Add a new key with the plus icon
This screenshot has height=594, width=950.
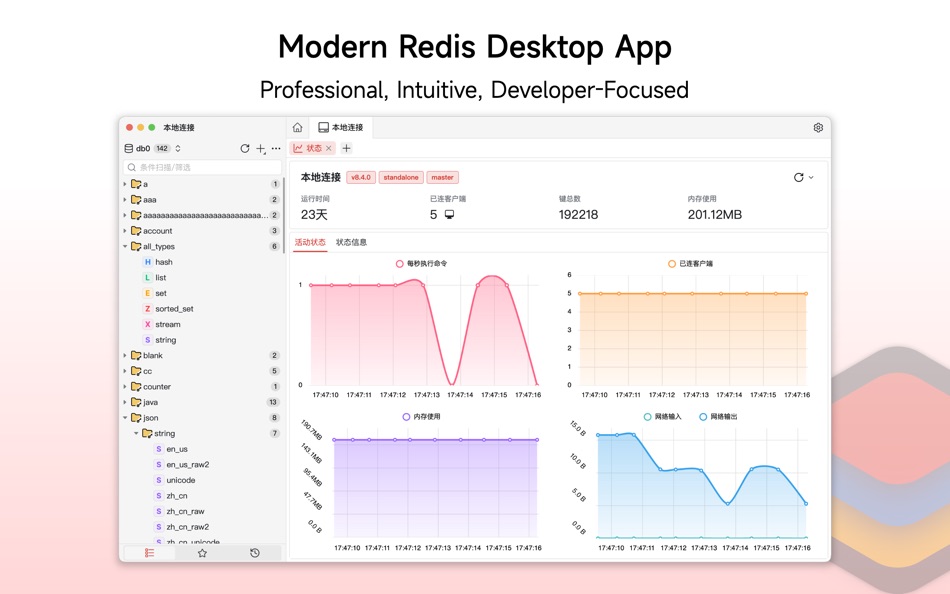click(260, 148)
